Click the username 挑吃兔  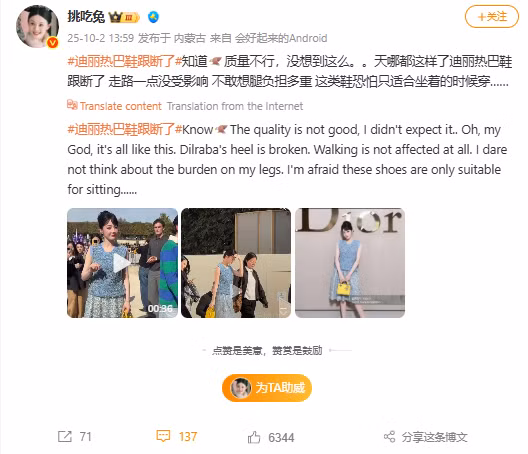pyautogui.click(x=86, y=17)
